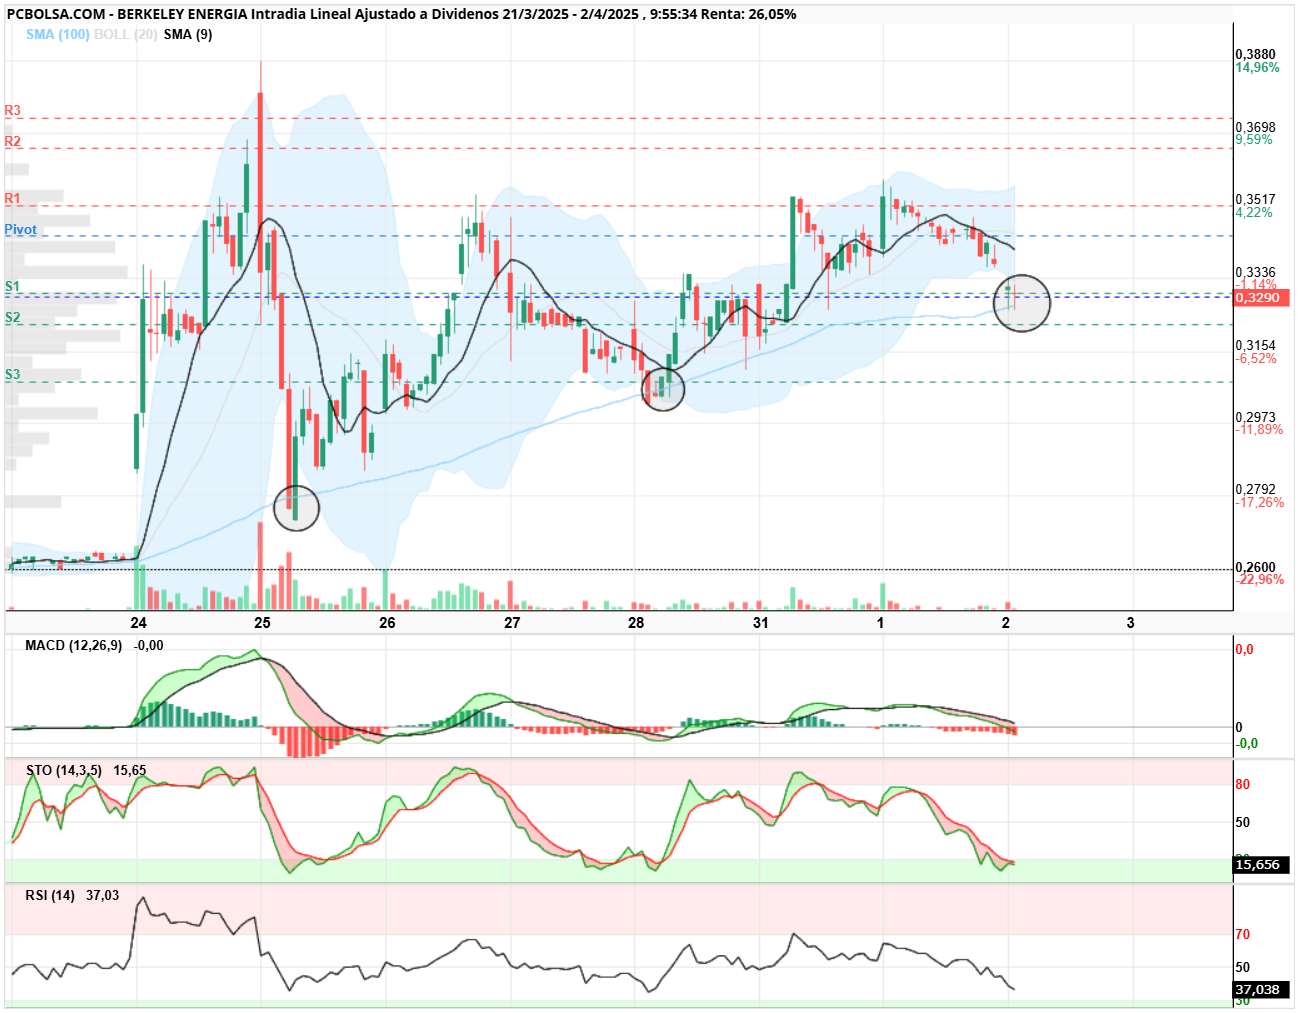This screenshot has height=1013, width=1299.
Task: Select date 27 on the time axis
Action: coord(512,622)
